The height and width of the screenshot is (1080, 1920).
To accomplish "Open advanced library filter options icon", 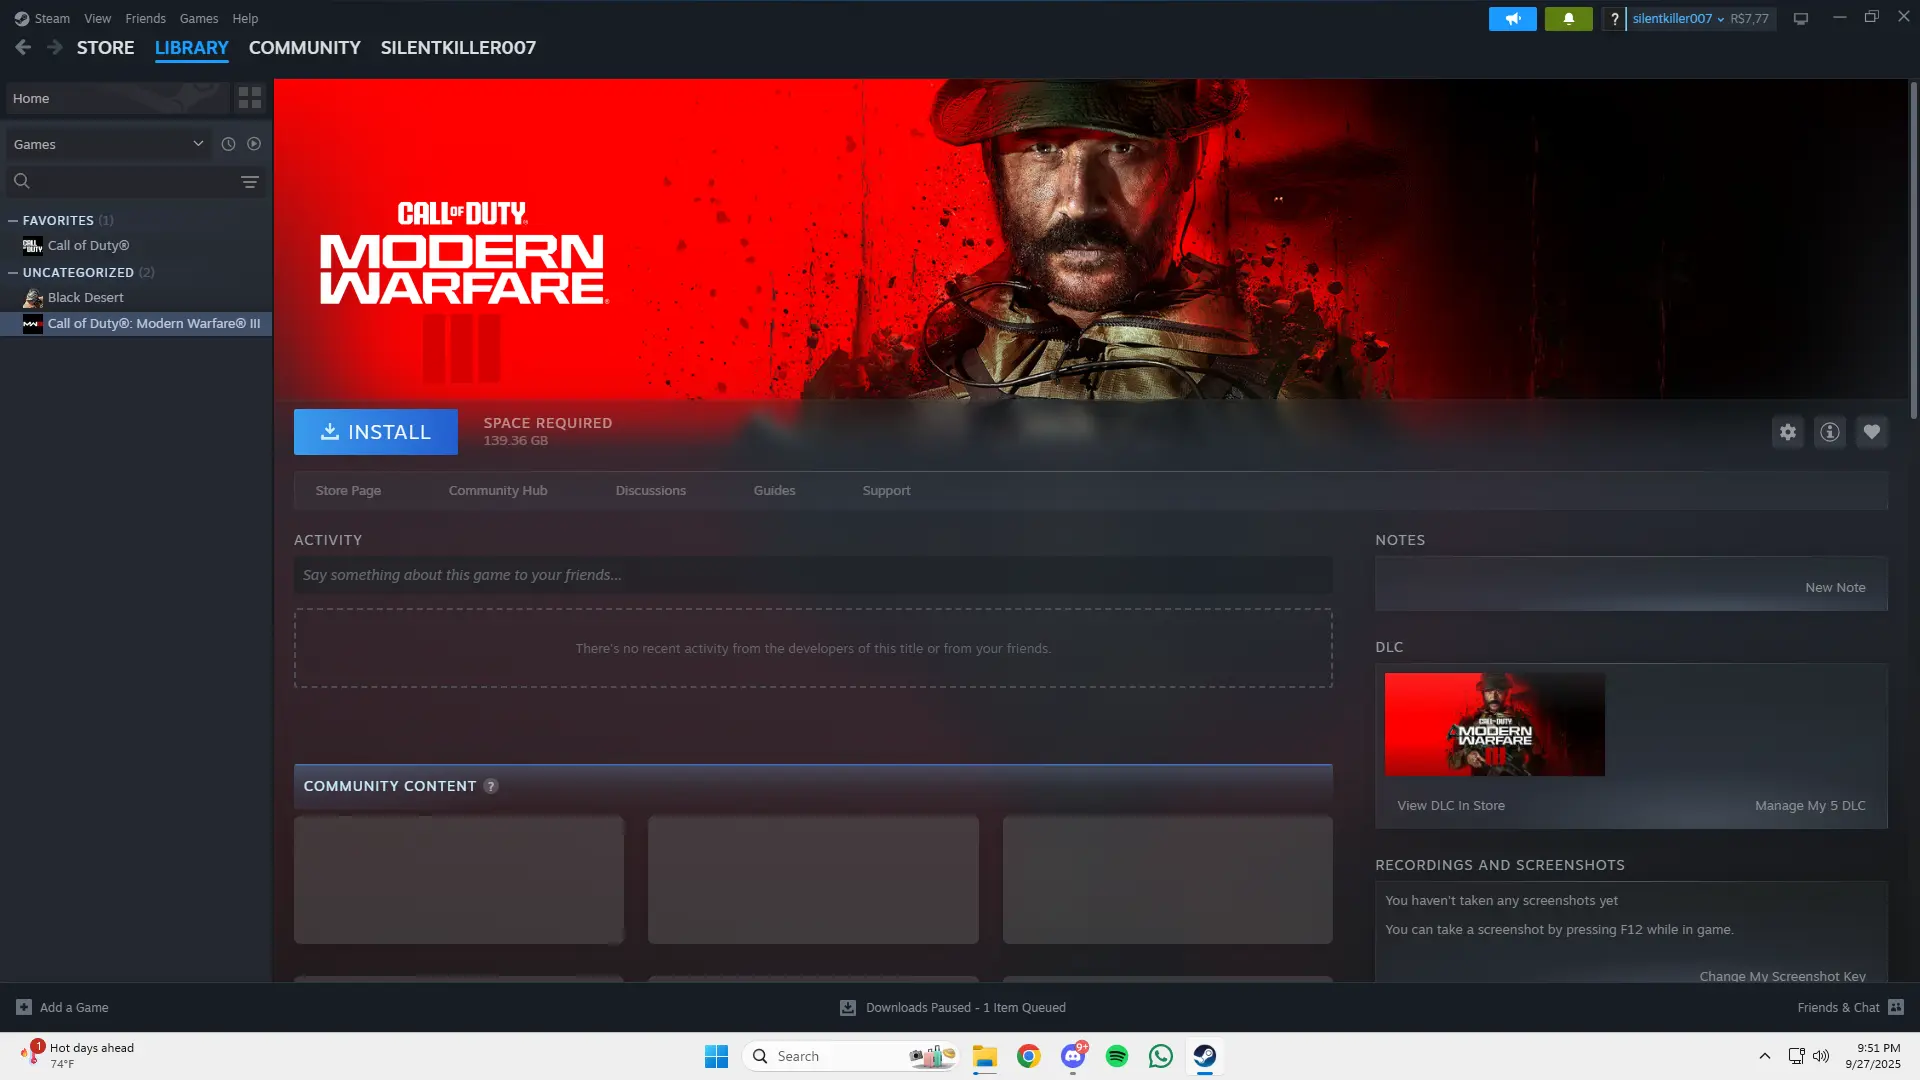I will 250,181.
